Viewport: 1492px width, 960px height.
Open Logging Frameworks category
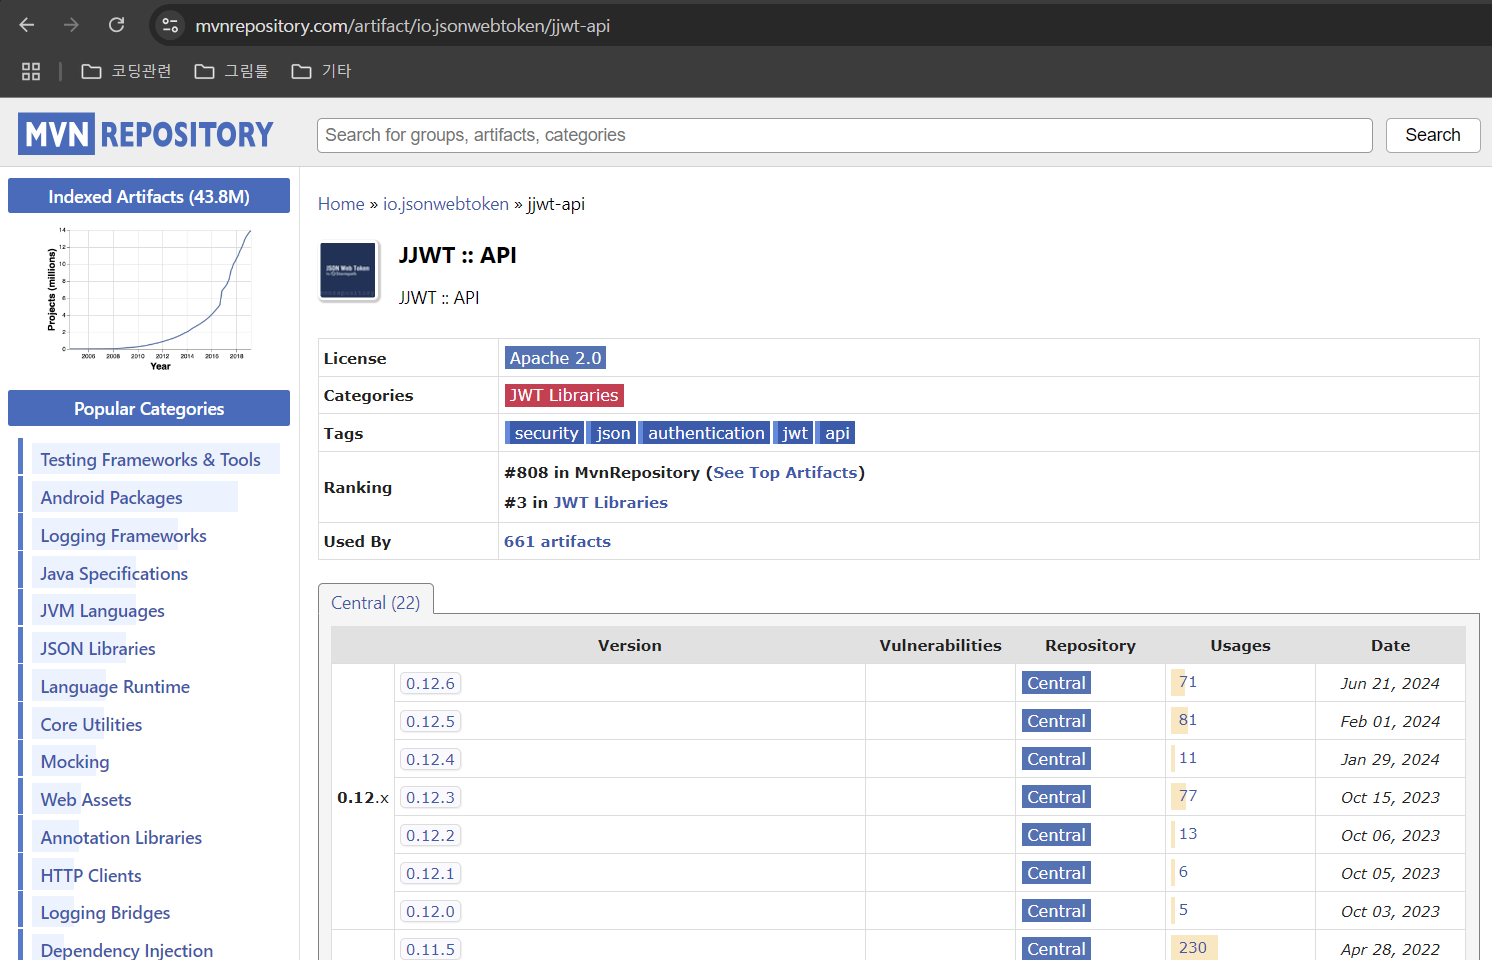point(123,536)
